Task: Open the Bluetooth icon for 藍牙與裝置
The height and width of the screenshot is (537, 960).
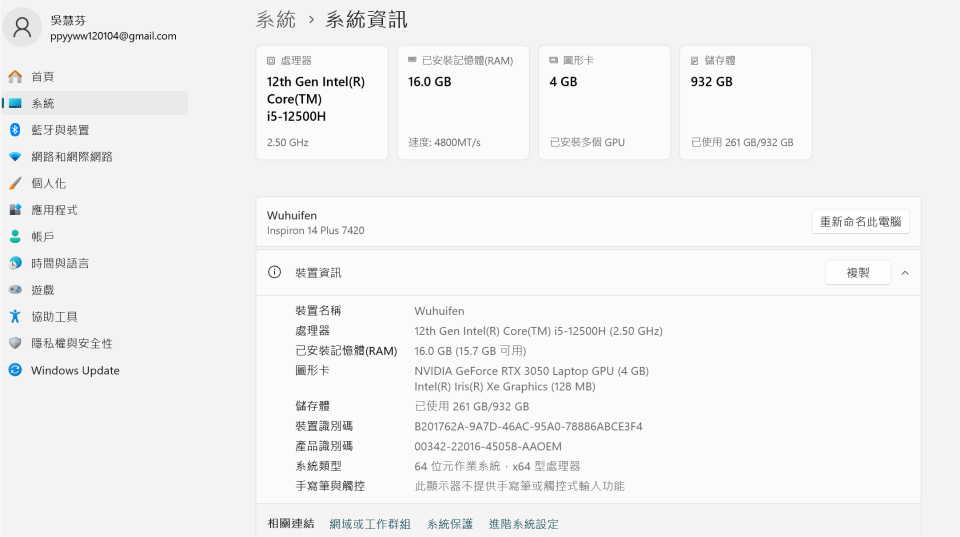Action: 15,130
